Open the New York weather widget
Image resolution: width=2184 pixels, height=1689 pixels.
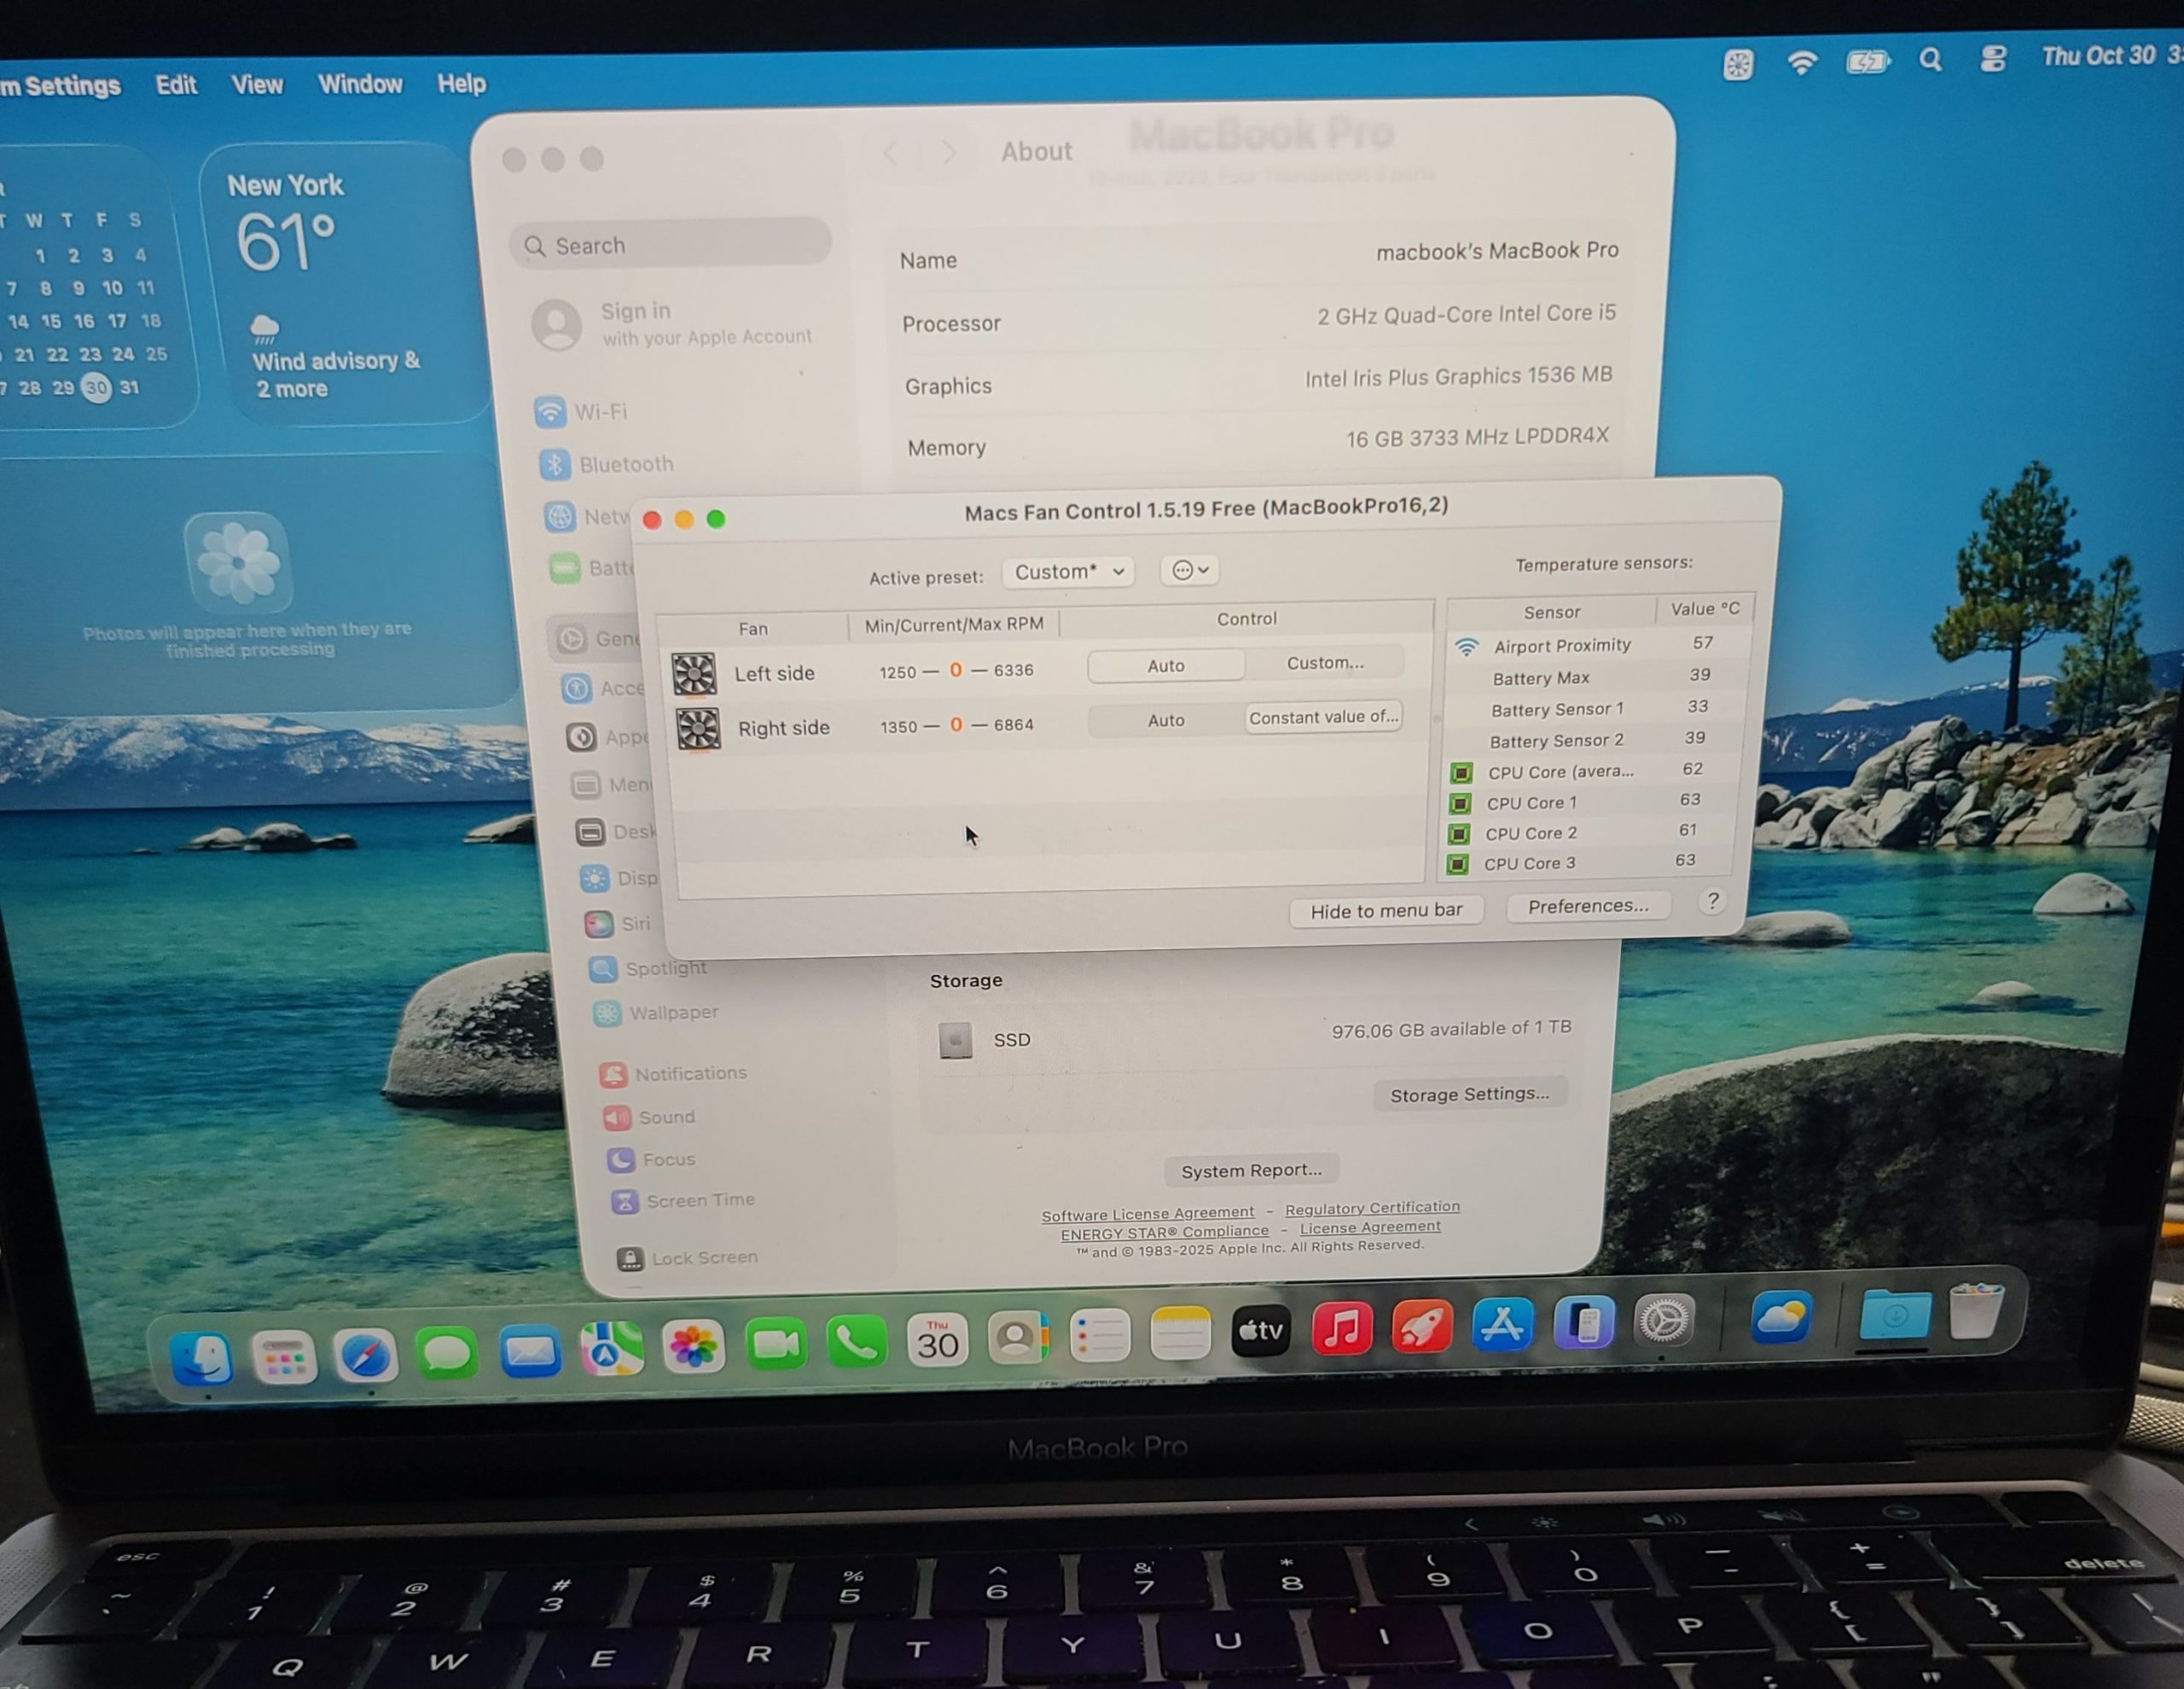(x=340, y=286)
